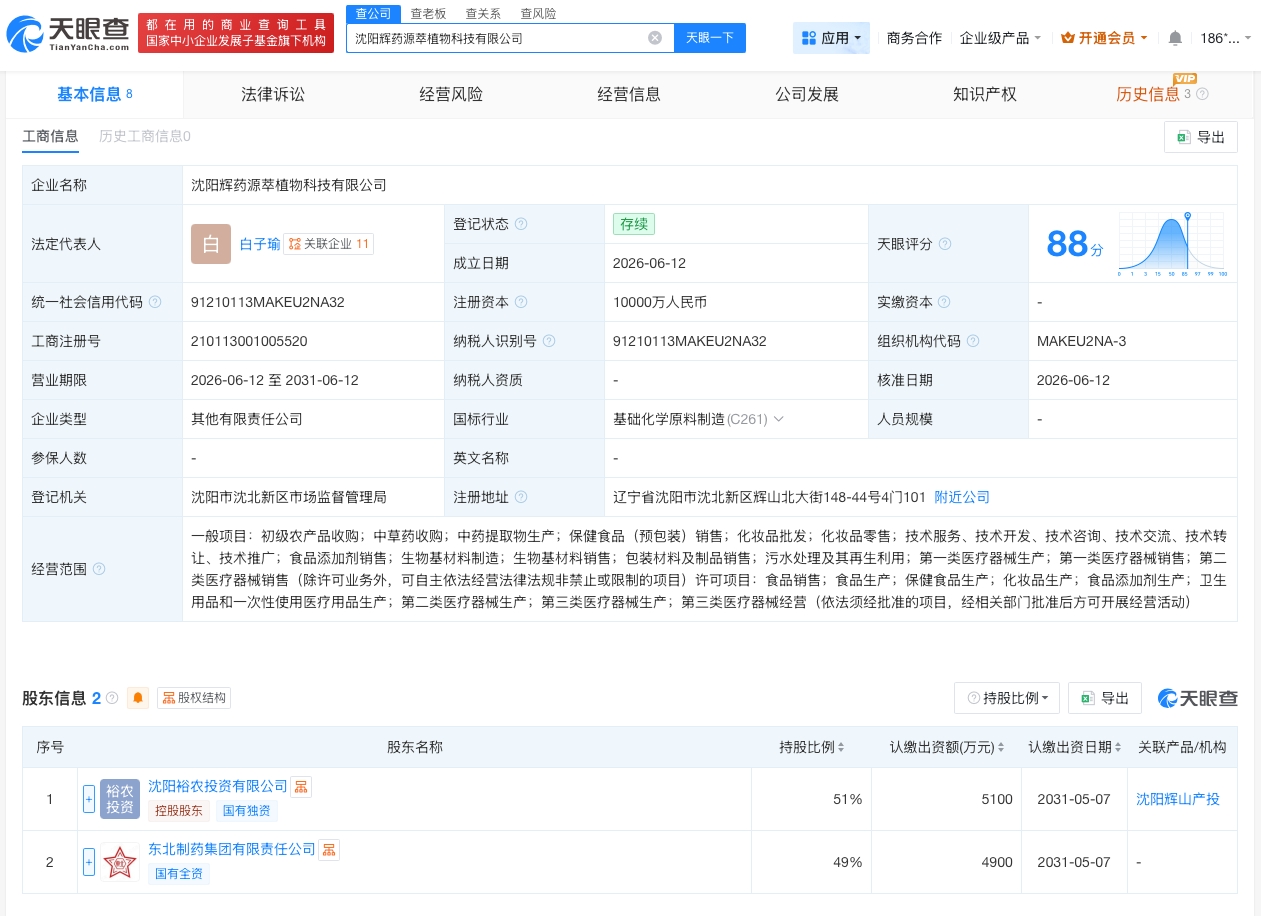This screenshot has height=916, width=1261.
Task: Click help icon next to 历史信息 tab
Action: pos(1202,94)
